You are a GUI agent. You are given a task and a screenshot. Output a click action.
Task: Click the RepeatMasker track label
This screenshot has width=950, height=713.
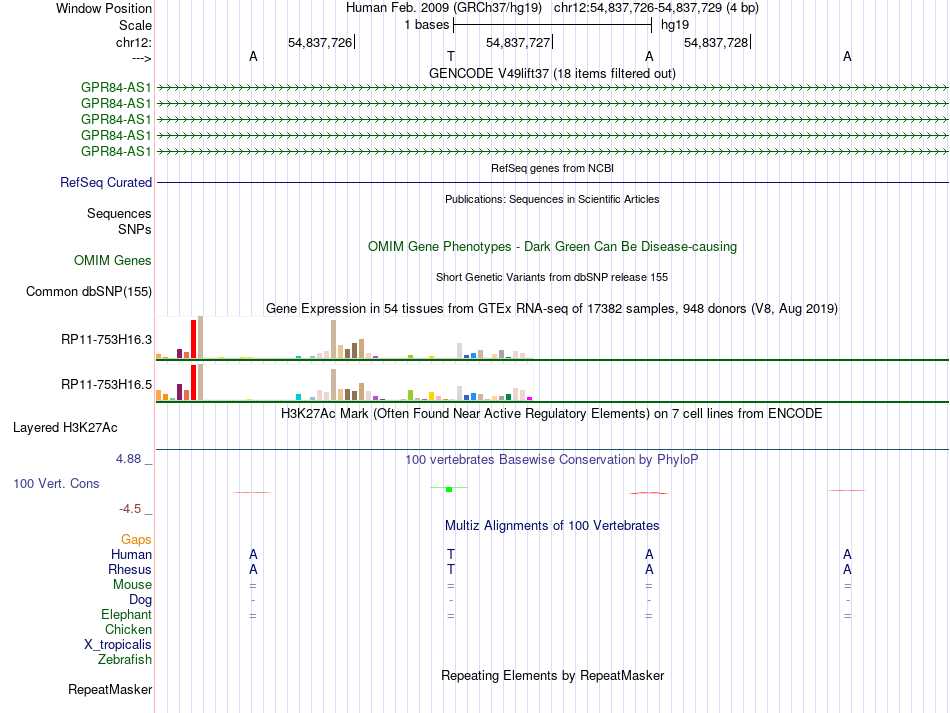tap(110, 689)
